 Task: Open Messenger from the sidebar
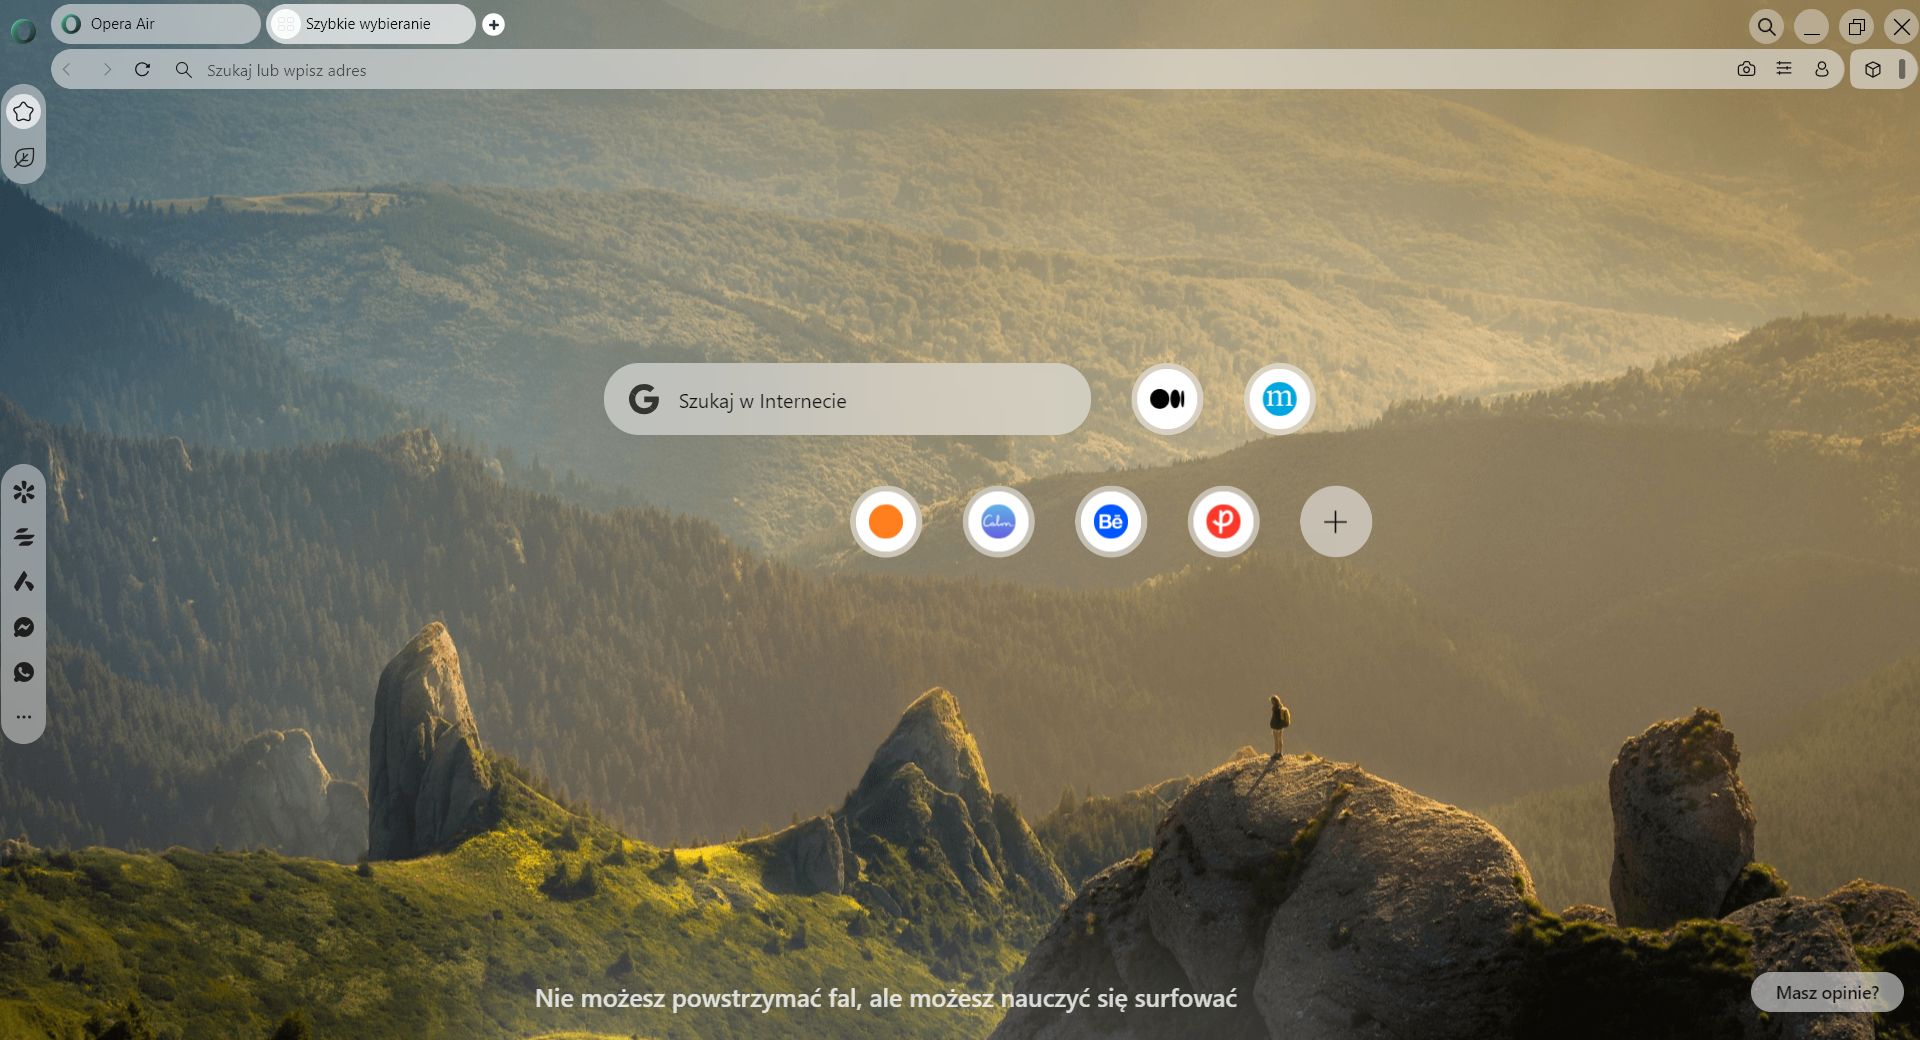[x=24, y=627]
